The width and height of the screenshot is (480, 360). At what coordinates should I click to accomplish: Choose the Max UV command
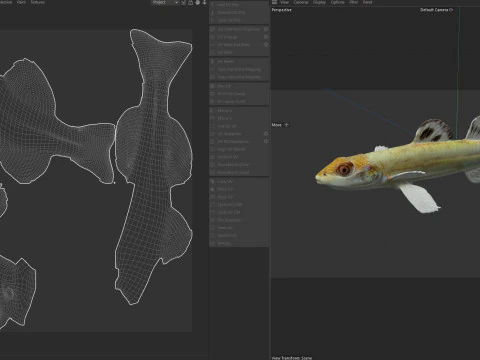[x=239, y=86]
